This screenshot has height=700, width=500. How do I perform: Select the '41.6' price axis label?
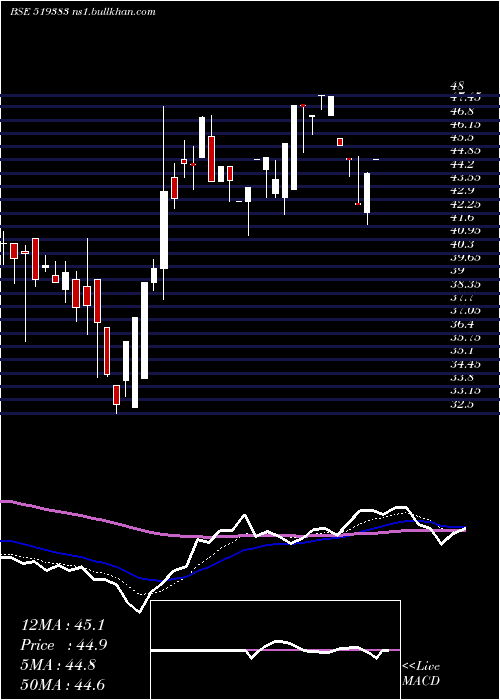[x=462, y=217]
